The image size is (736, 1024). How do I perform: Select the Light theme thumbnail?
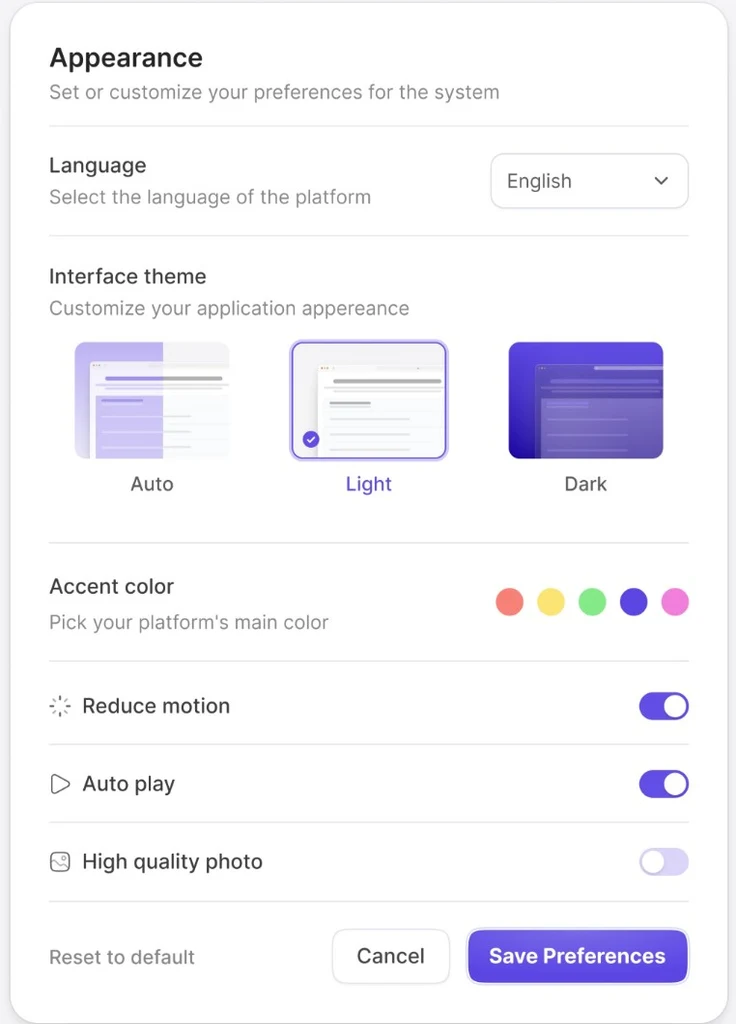[369, 400]
